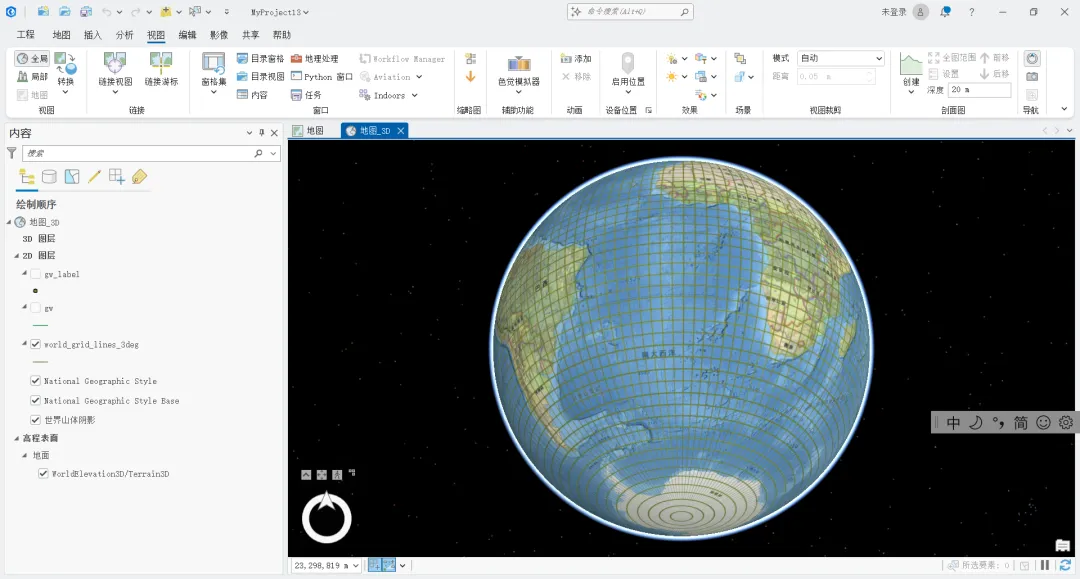This screenshot has height=579, width=1080.
Task: Open the Python 窗口
Action: 321,77
